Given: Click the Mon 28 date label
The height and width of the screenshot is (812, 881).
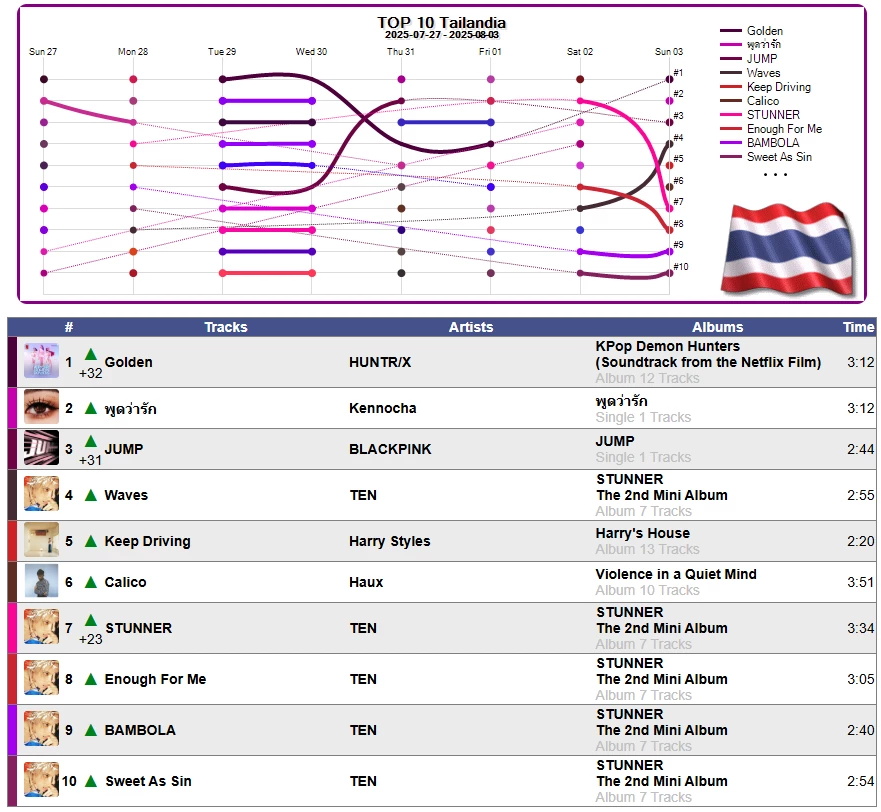Looking at the screenshot, I should pyautogui.click(x=133, y=52).
